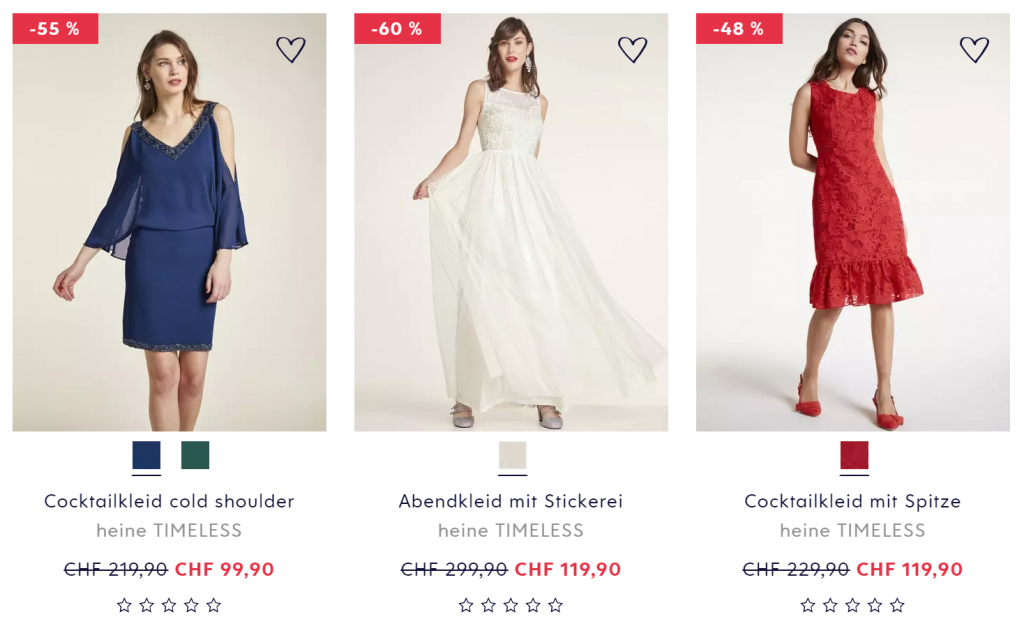Select the navy blue color swatch
This screenshot has width=1024, height=642.
146,456
